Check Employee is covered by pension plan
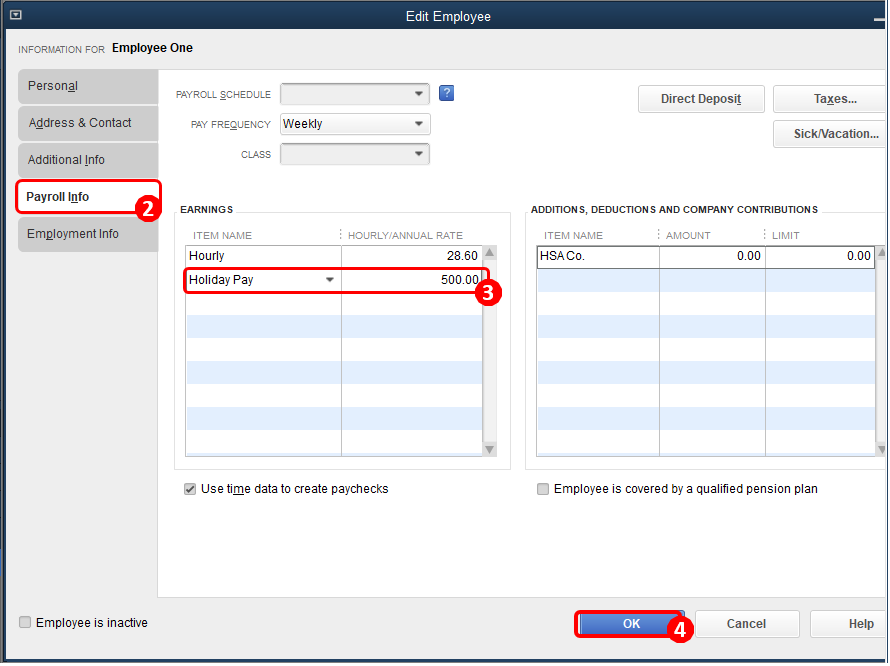Screen dimensions: 890x666 pos(543,490)
